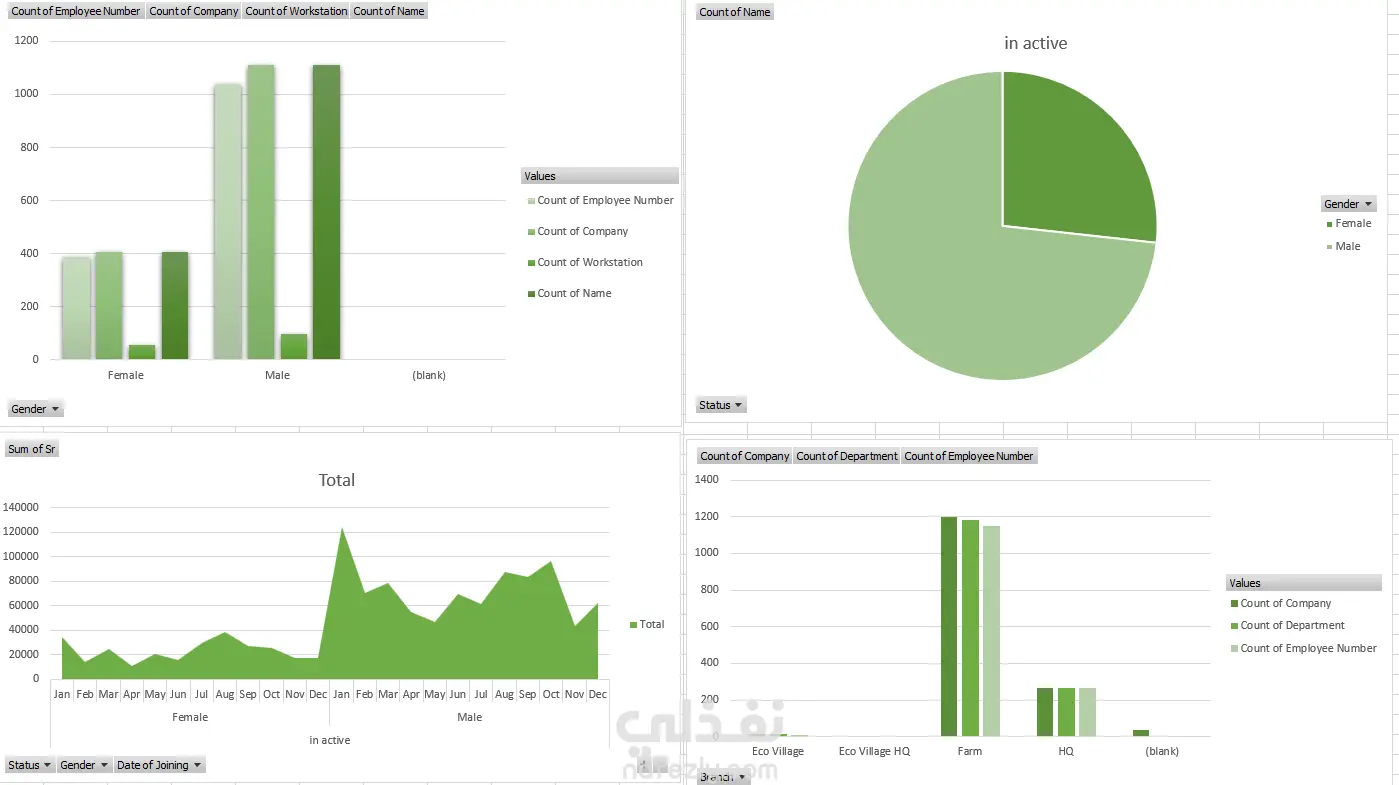Select the tallest Farm bar in the branch chart
1399x785 pixels.
pyautogui.click(x=949, y=626)
